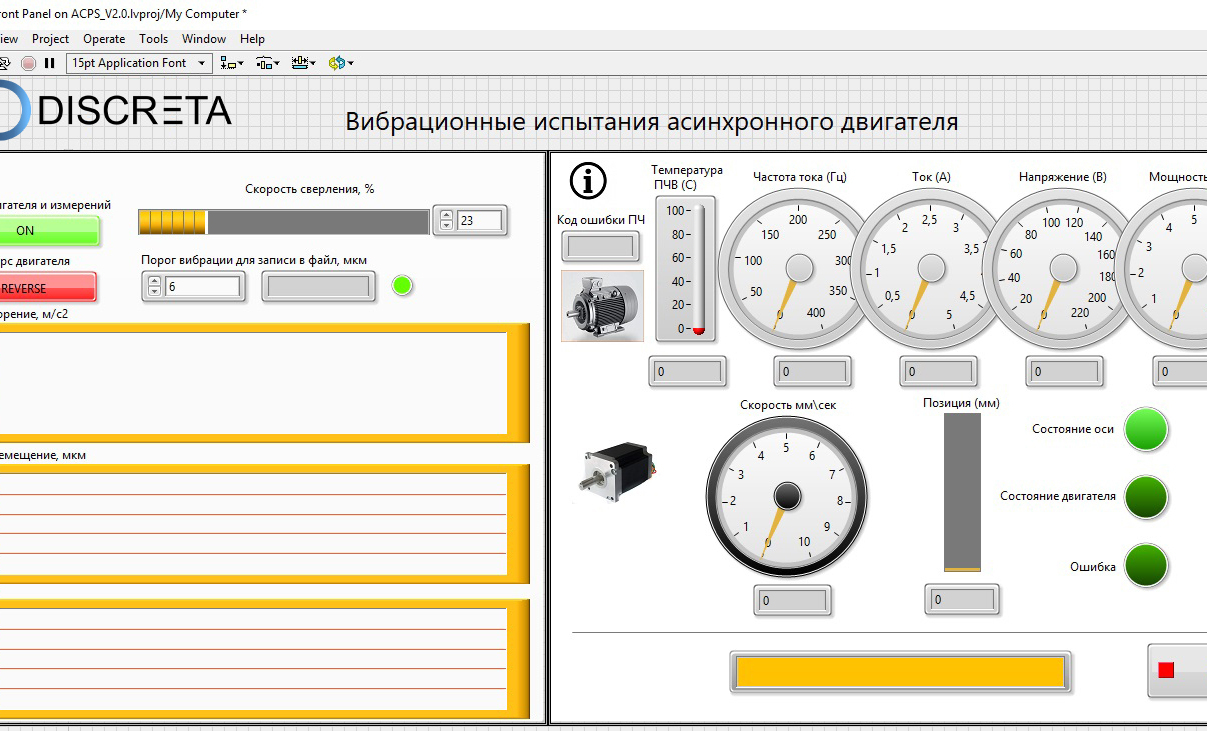This screenshot has width=1207, height=731.
Task: Click the info icon above error code
Action: click(x=588, y=181)
